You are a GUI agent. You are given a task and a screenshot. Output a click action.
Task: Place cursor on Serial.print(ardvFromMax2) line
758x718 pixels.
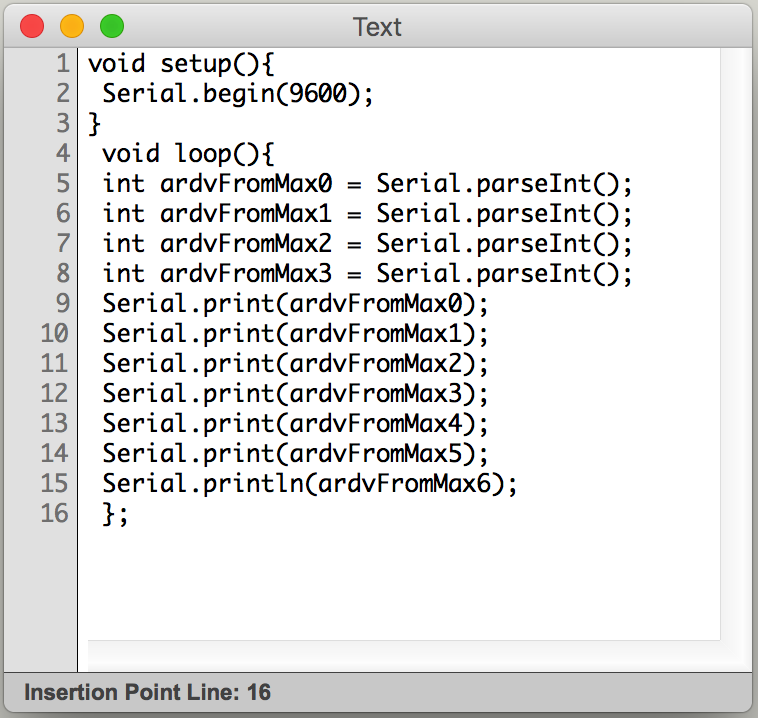(x=295, y=364)
